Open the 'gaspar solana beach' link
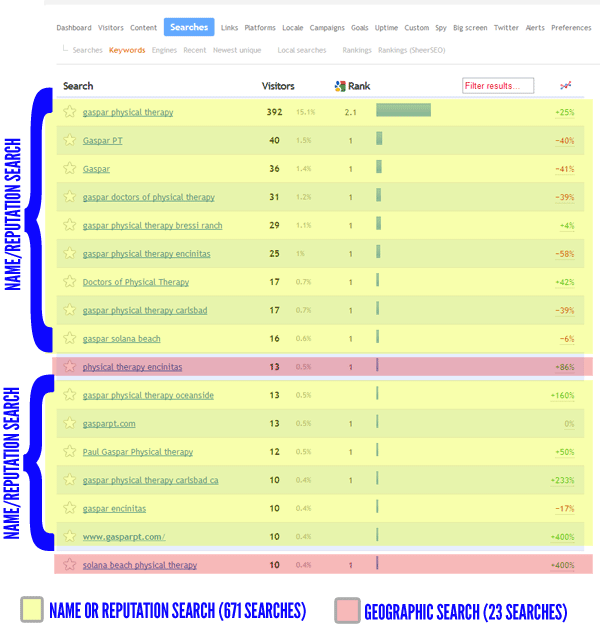The height and width of the screenshot is (626, 600). tap(121, 339)
